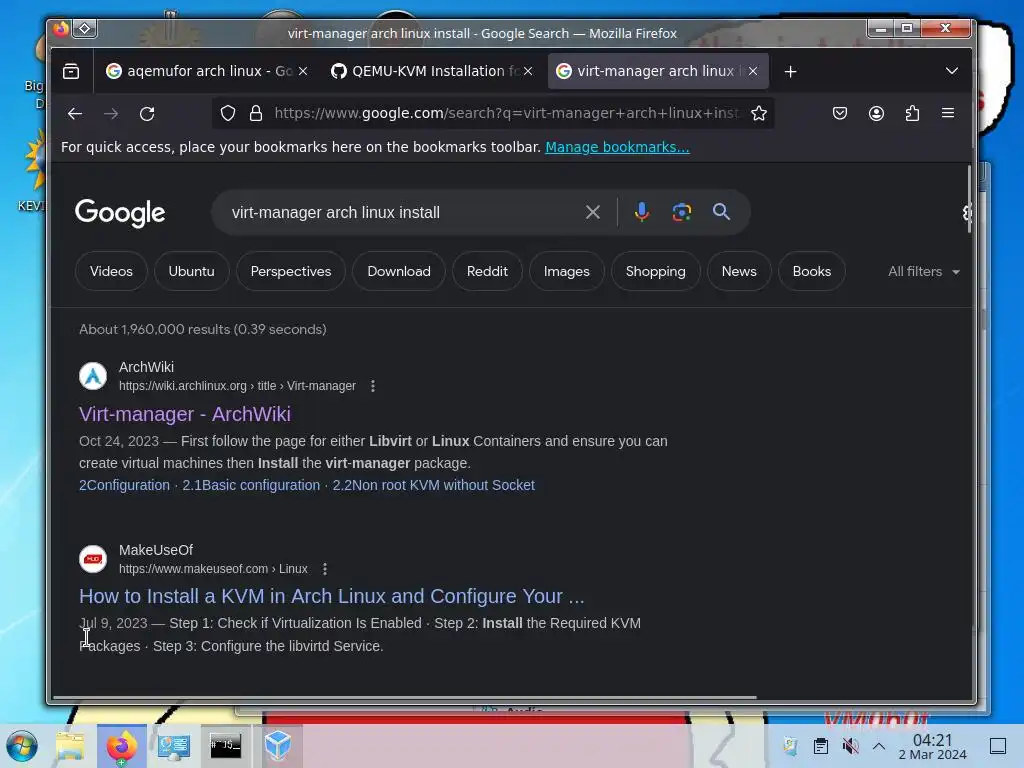
Task: Open the clipboard tray icon
Action: point(821,746)
